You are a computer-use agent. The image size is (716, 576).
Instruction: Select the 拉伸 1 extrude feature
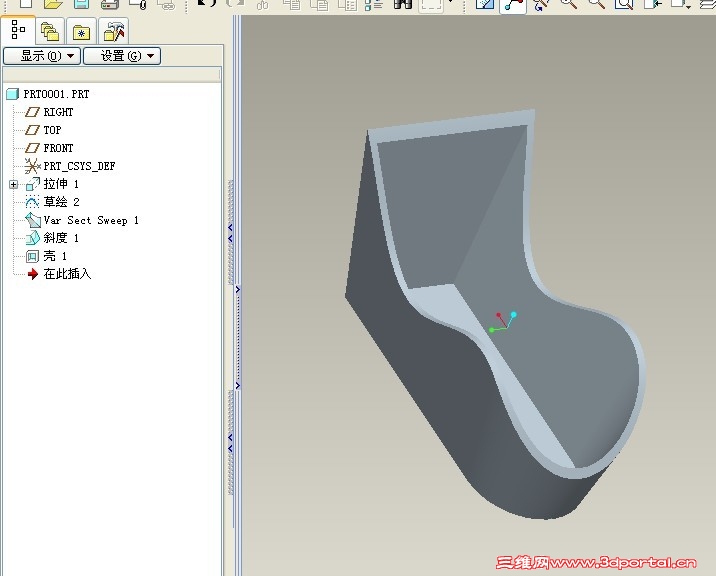[53, 184]
